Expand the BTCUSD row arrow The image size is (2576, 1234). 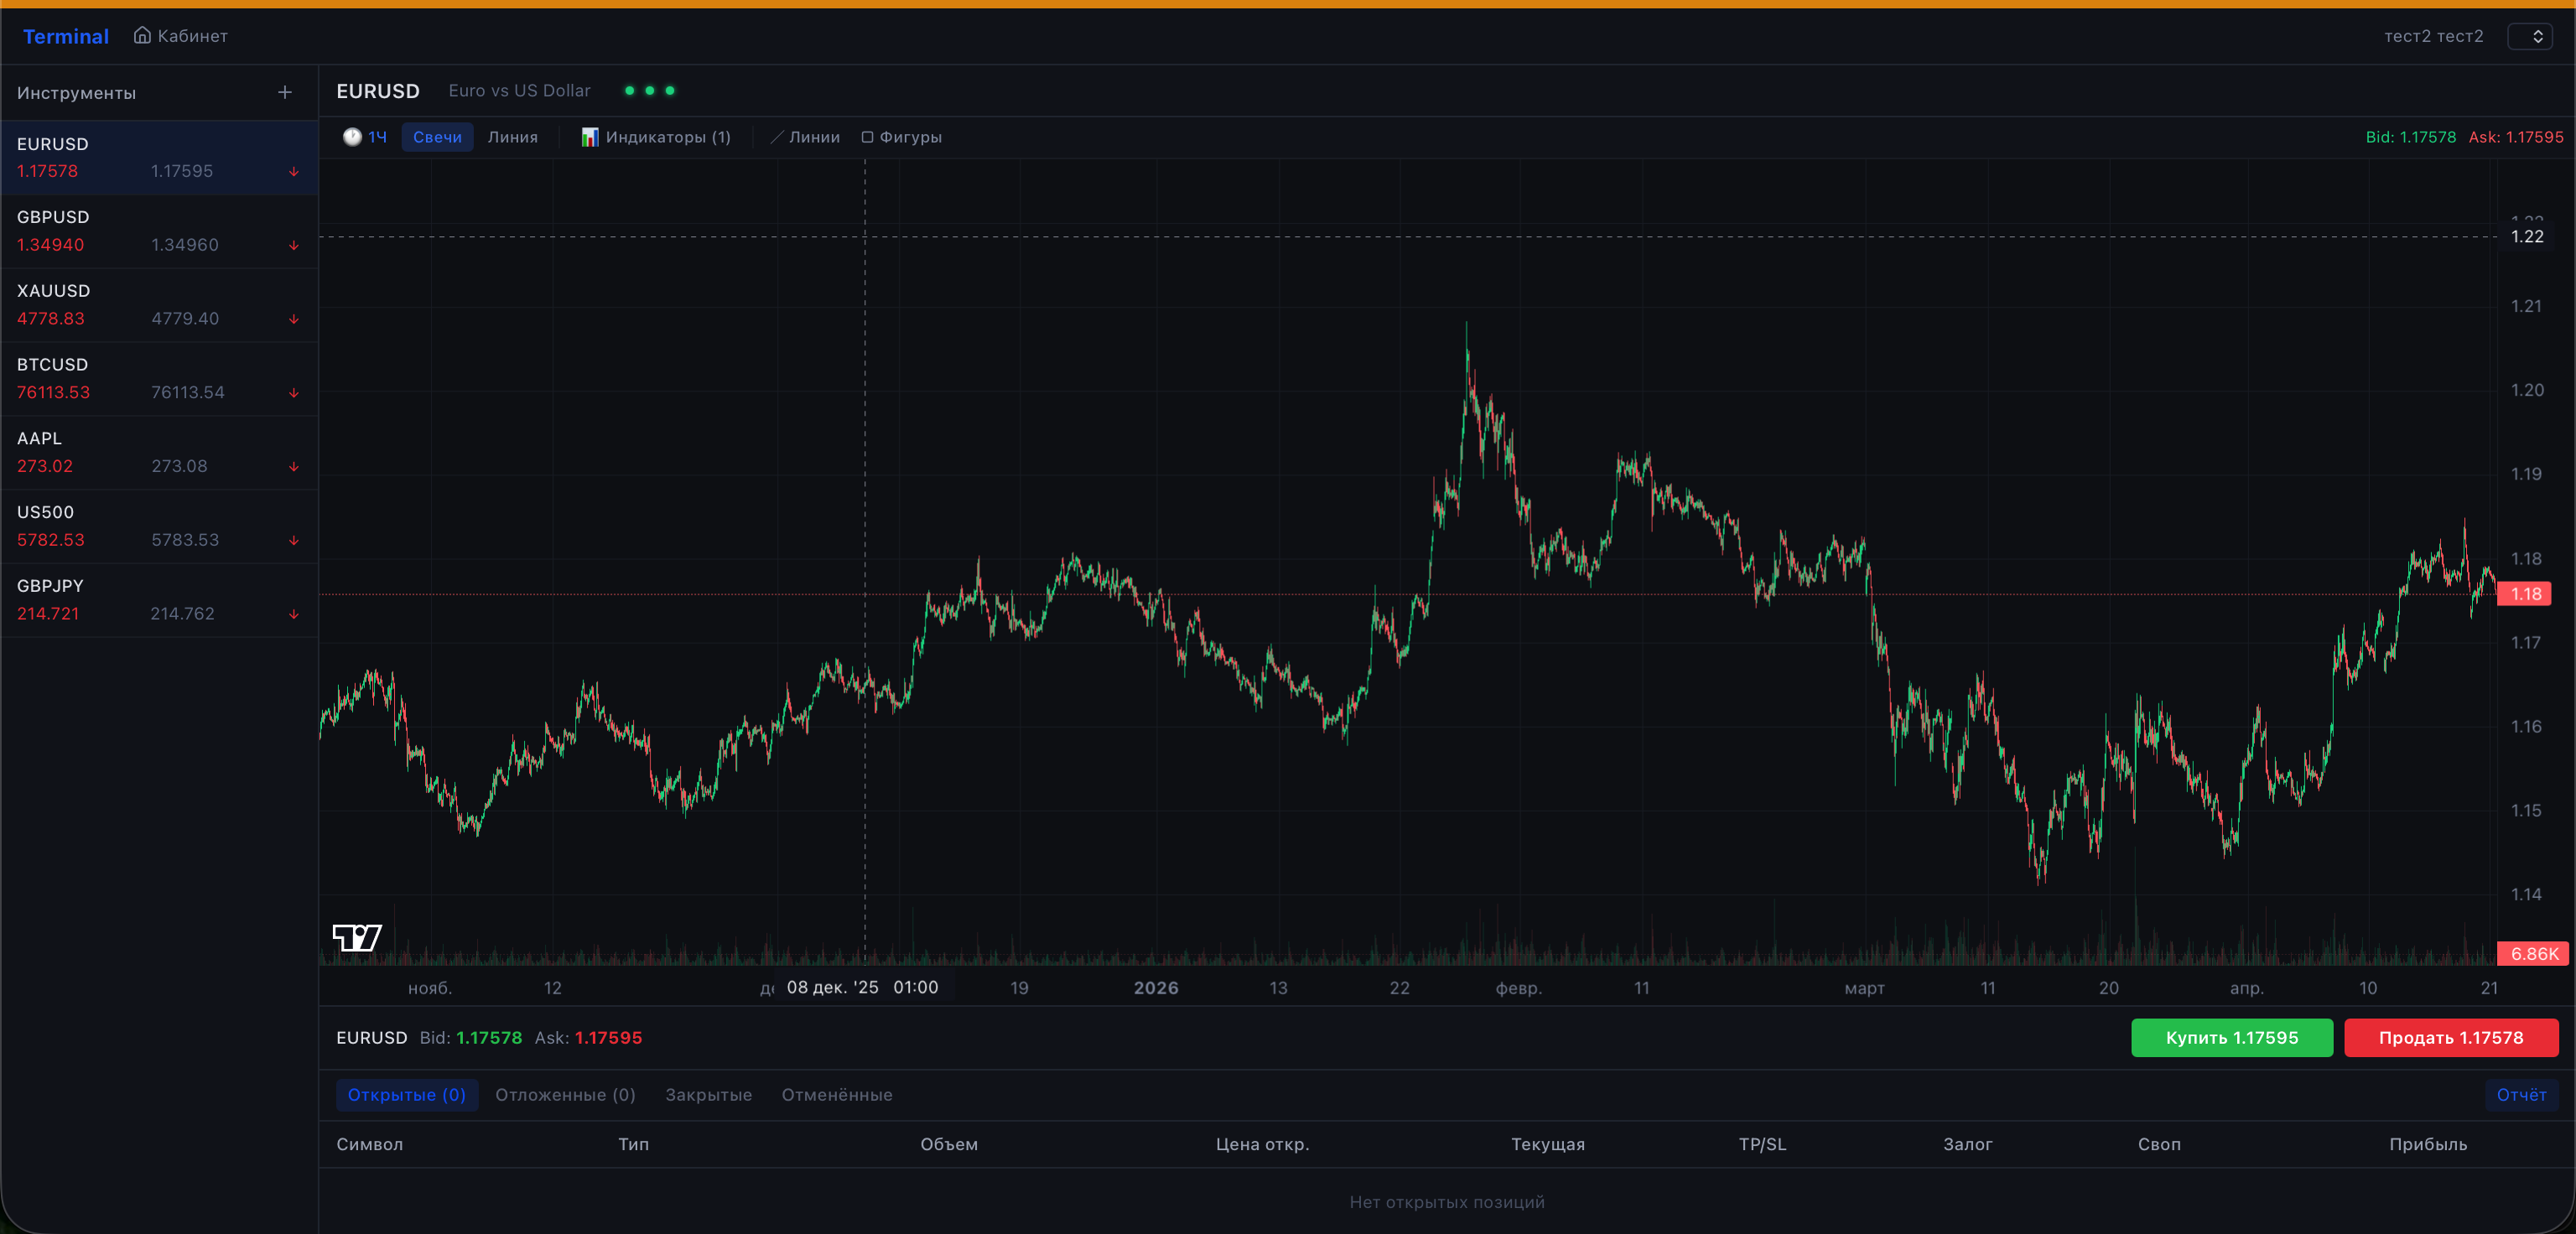click(x=294, y=393)
